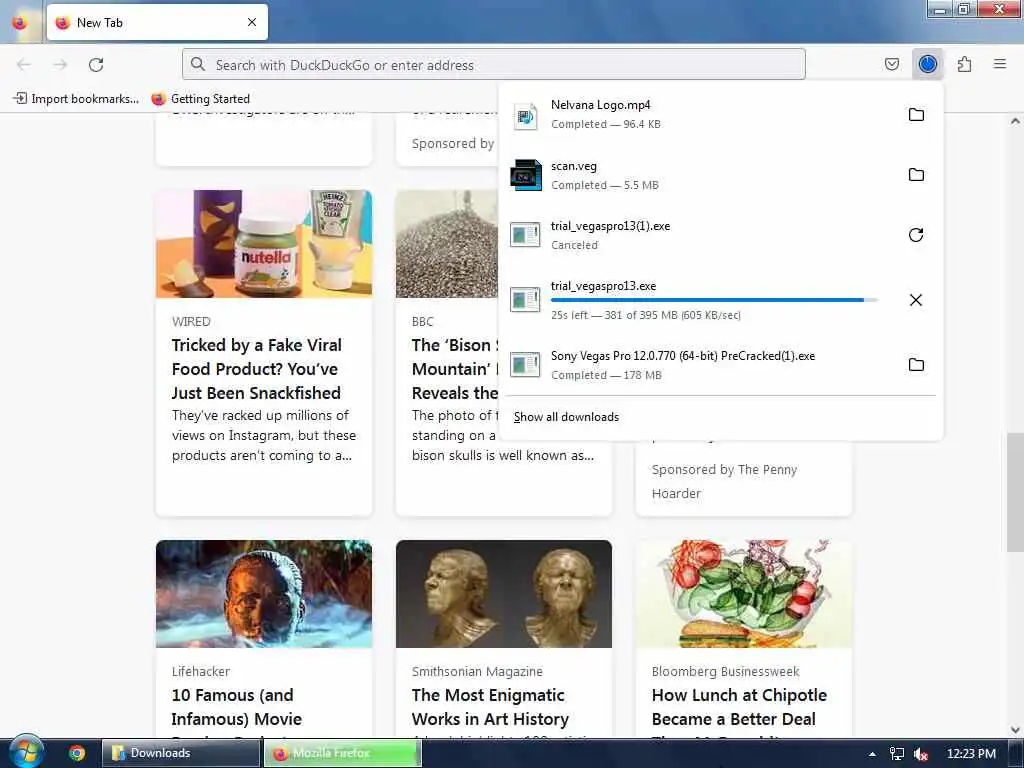The image size is (1024, 768).
Task: Open the bronze busts thumbnail
Action: [x=504, y=594]
